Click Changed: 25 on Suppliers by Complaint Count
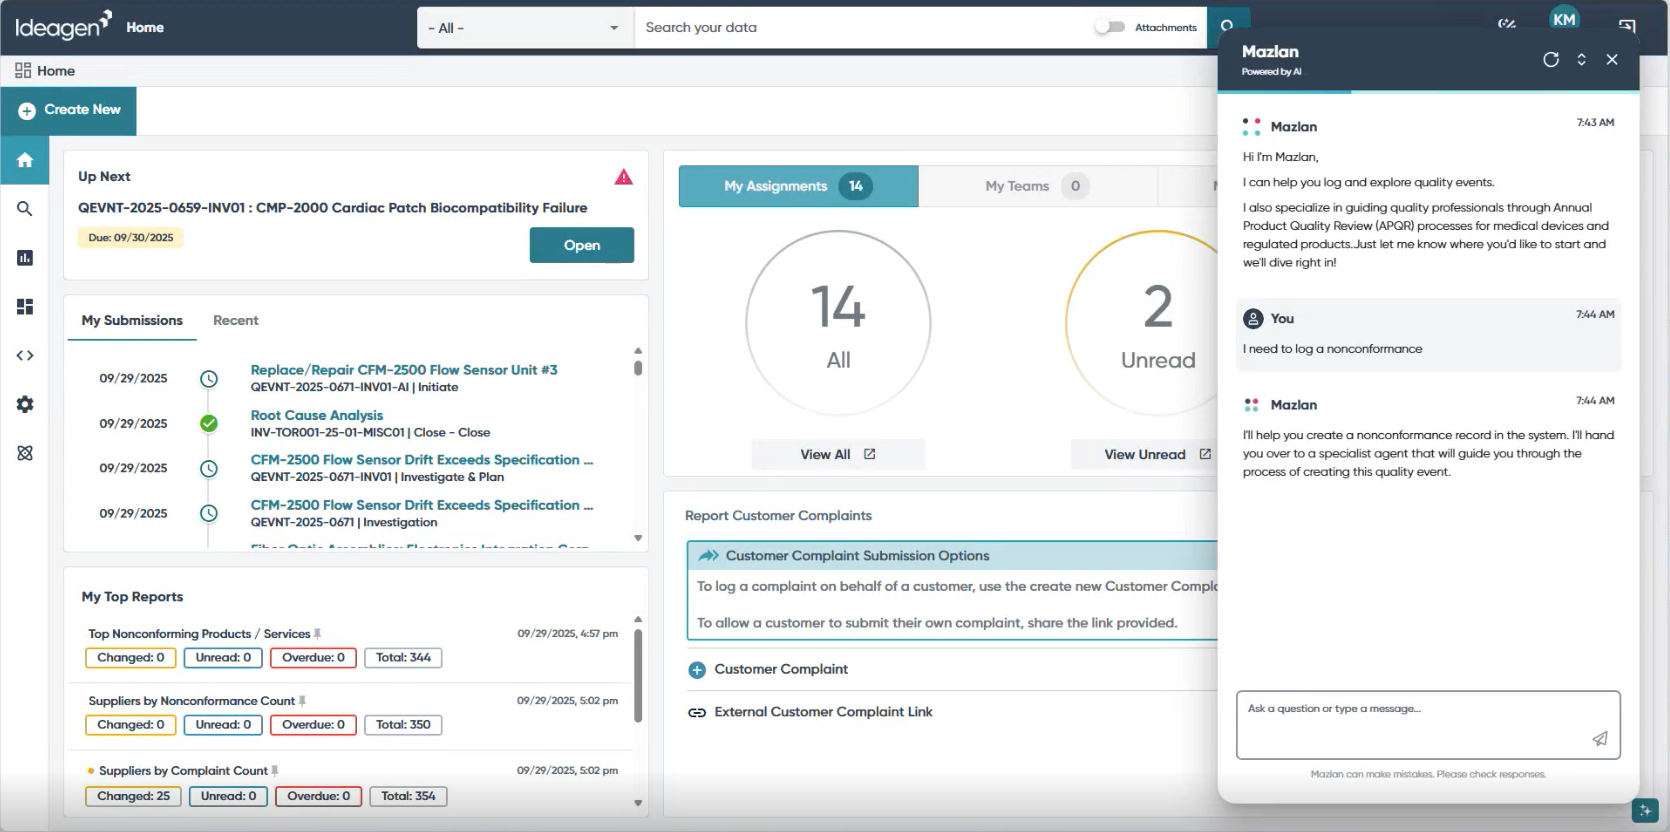 coord(134,796)
